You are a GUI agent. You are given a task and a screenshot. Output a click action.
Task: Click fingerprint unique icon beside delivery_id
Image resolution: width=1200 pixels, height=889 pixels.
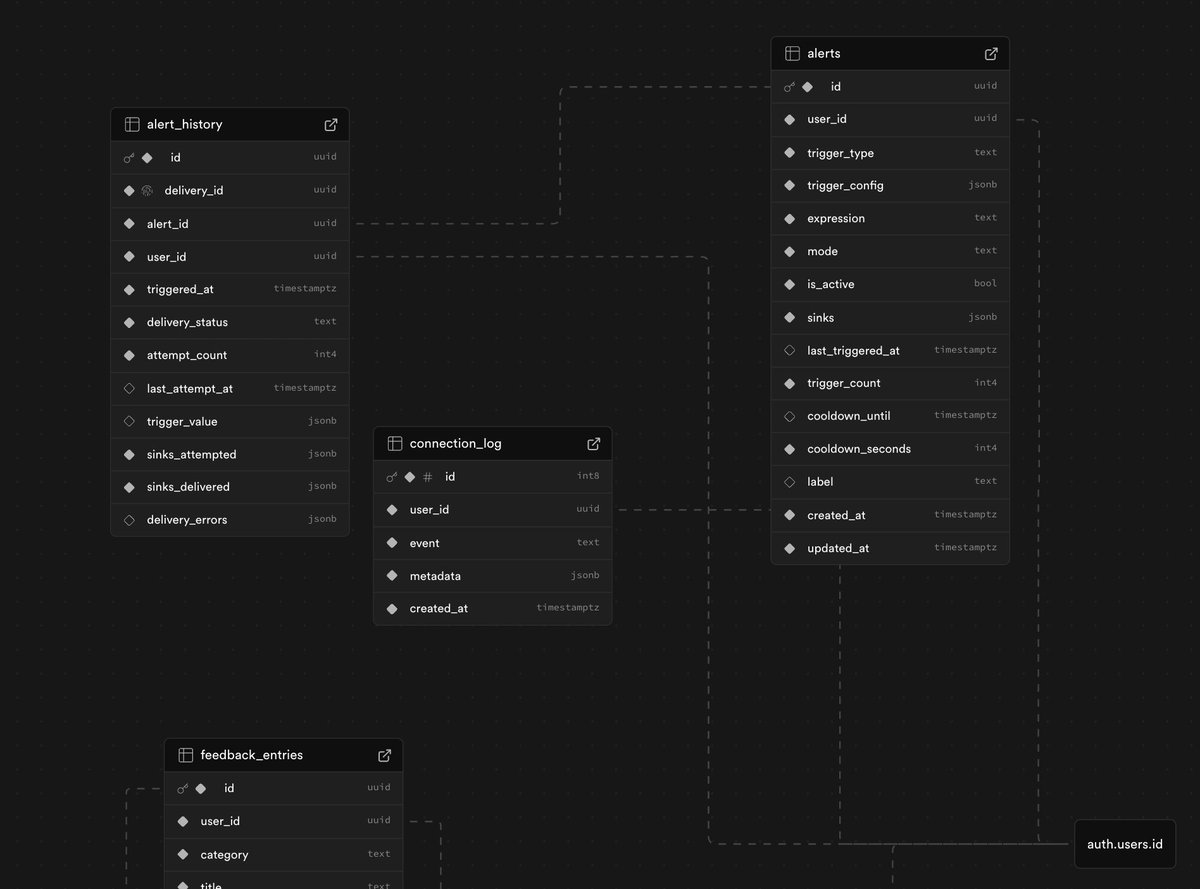pos(147,190)
